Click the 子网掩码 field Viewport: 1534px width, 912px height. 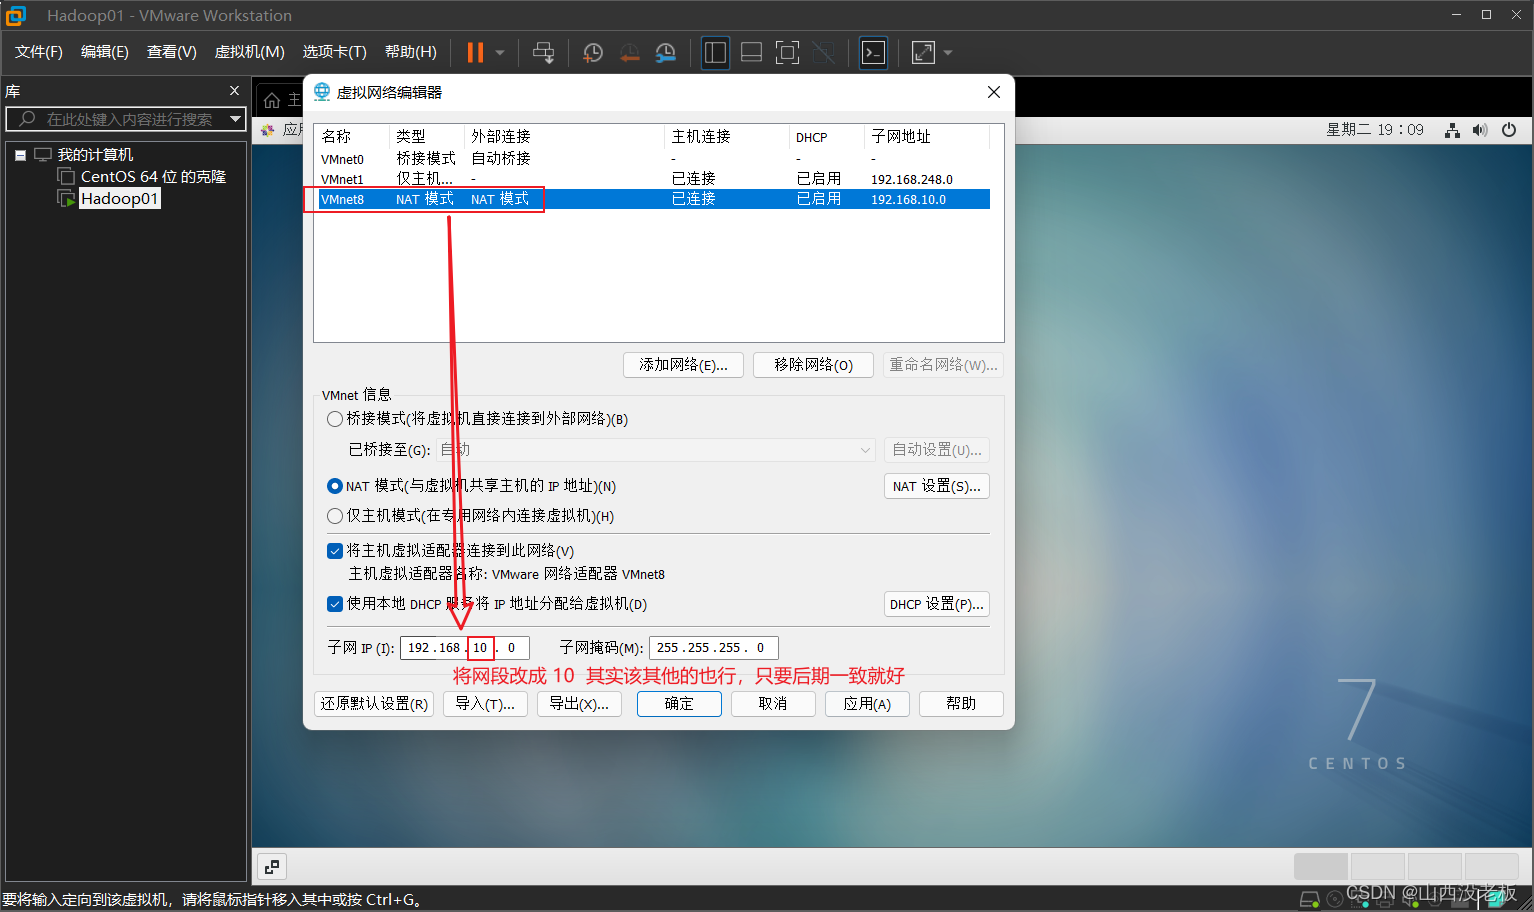714,648
